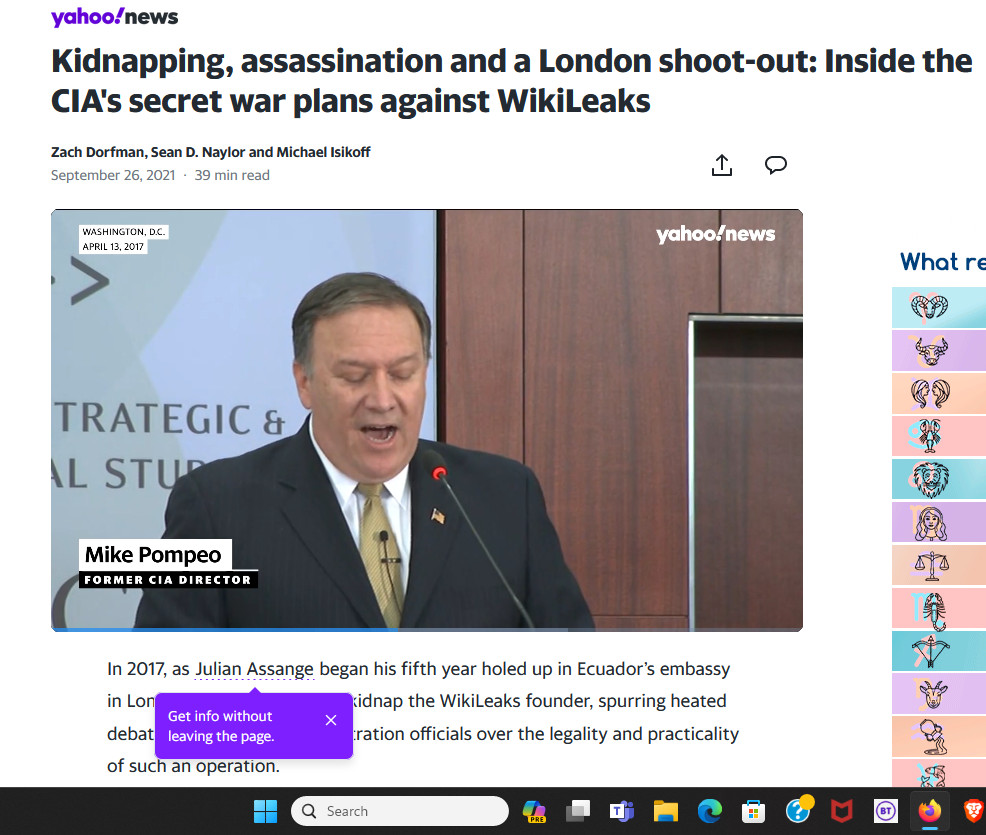Click the "39 min read" label
The image size is (986, 835).
(x=232, y=175)
